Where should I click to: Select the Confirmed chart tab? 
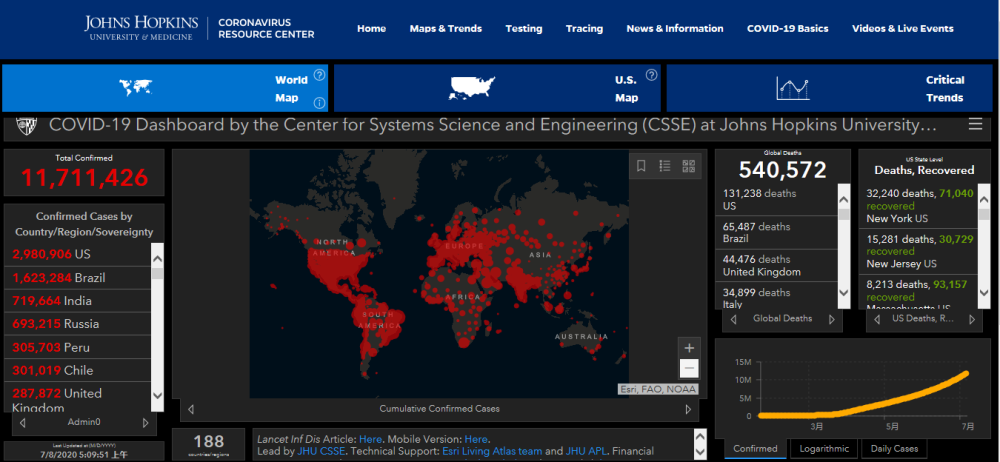[x=755, y=449]
